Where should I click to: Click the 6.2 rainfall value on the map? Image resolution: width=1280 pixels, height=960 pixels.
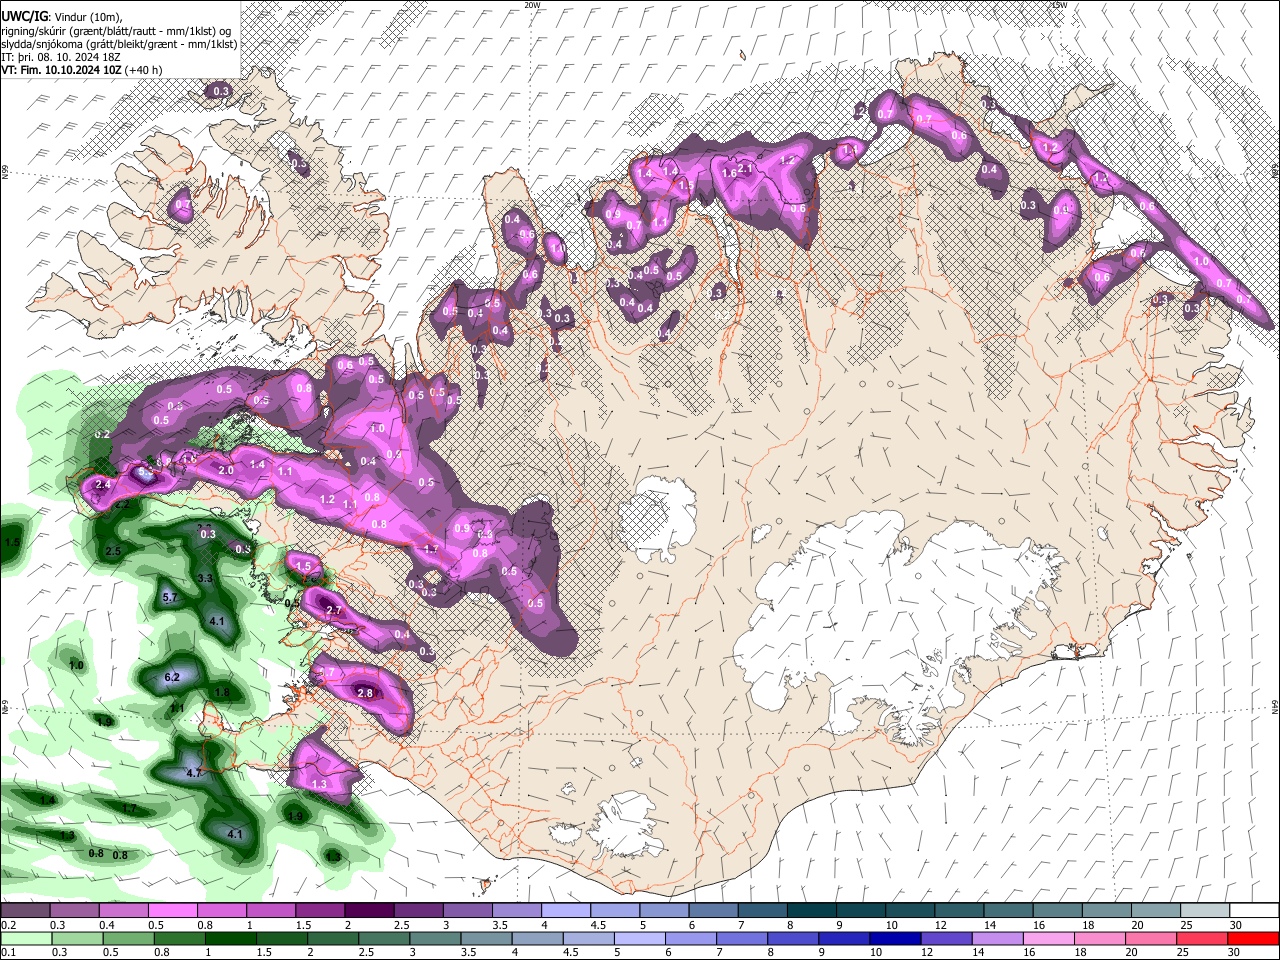click(x=171, y=677)
